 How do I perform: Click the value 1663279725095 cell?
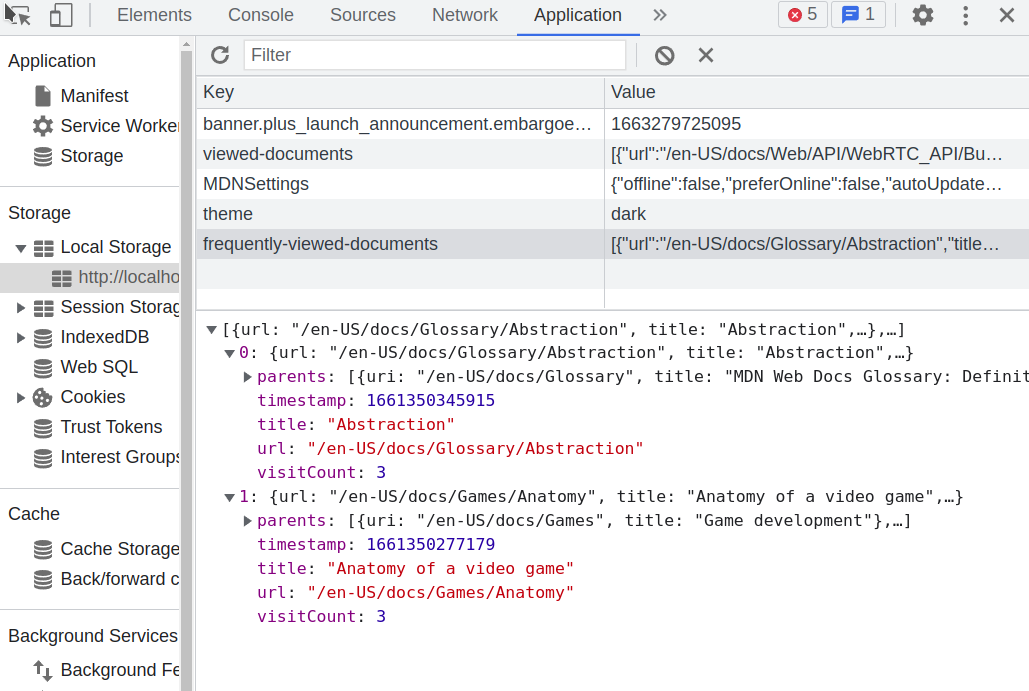pos(816,124)
